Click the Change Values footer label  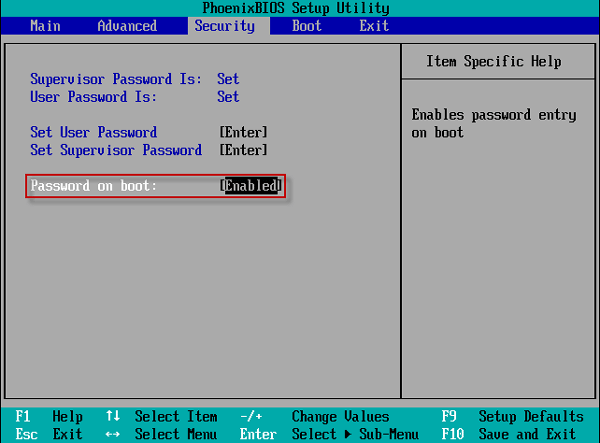341,416
